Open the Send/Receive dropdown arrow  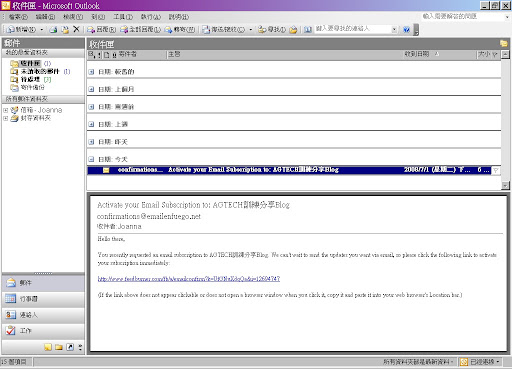point(251,30)
